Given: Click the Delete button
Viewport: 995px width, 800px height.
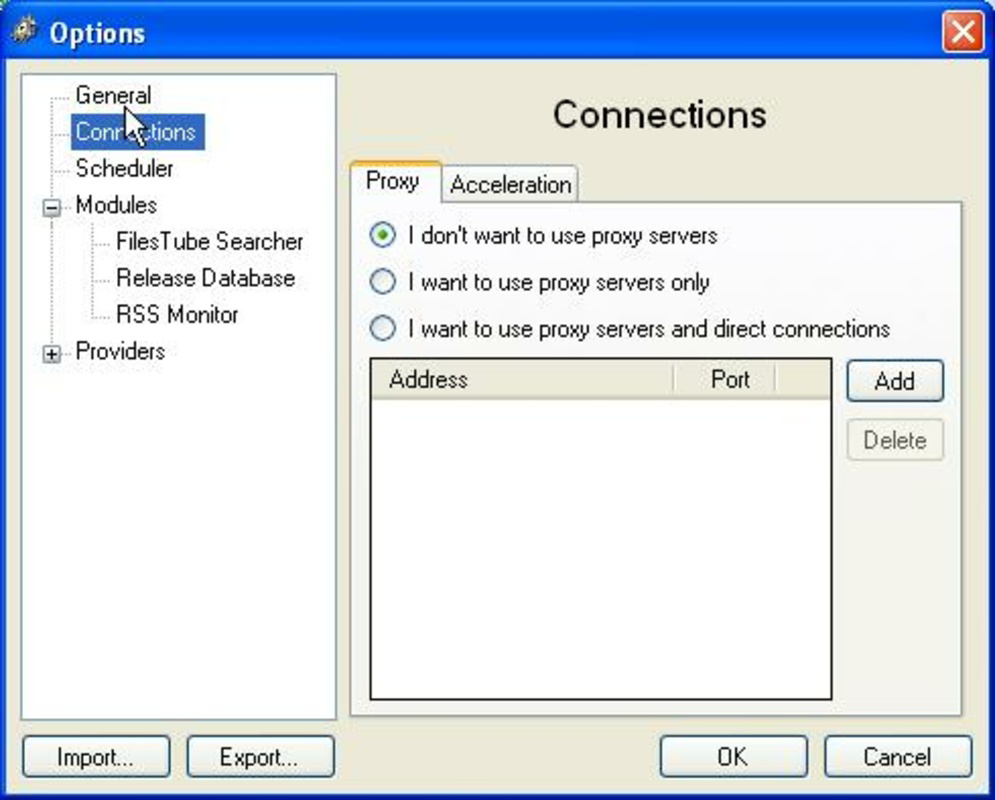Looking at the screenshot, I should click(x=894, y=440).
